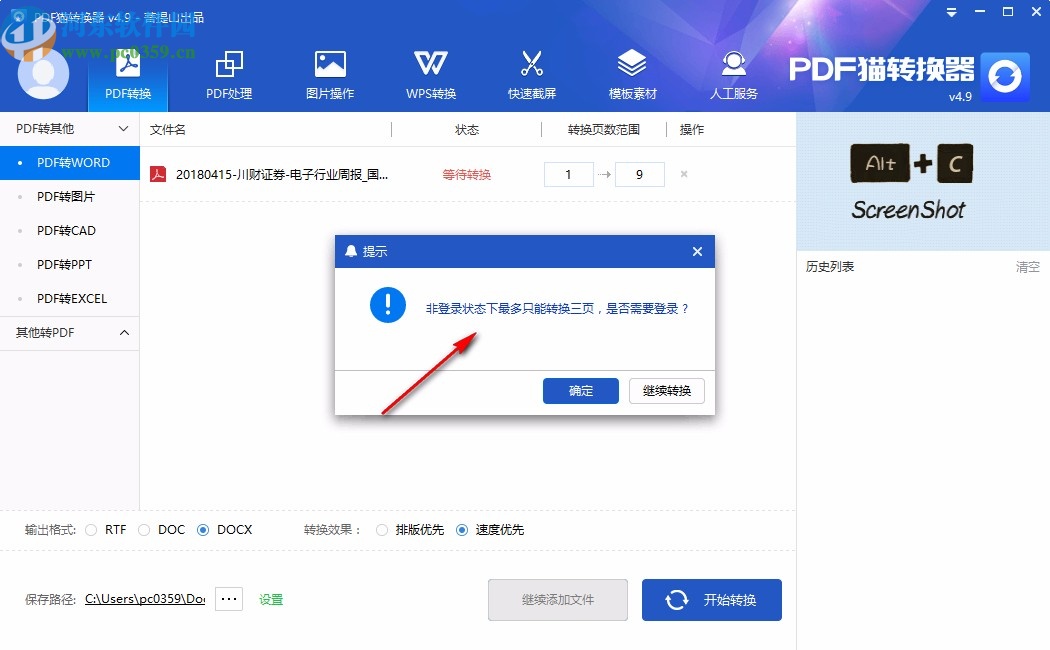Click the user avatar icon
Image resolution: width=1050 pixels, height=650 pixels.
[x=45, y=72]
